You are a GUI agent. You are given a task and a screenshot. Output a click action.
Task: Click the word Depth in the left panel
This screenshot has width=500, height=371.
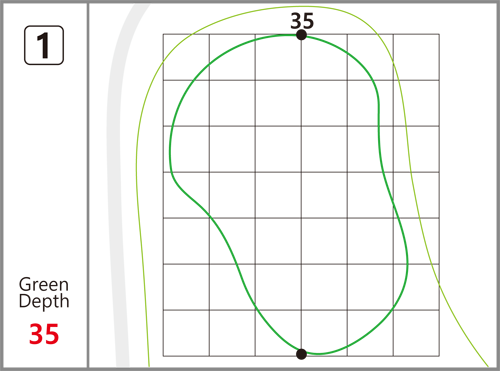tap(44, 301)
